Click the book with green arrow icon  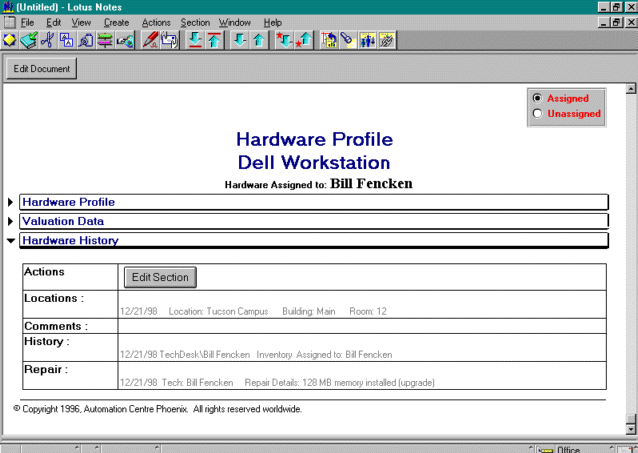point(28,40)
